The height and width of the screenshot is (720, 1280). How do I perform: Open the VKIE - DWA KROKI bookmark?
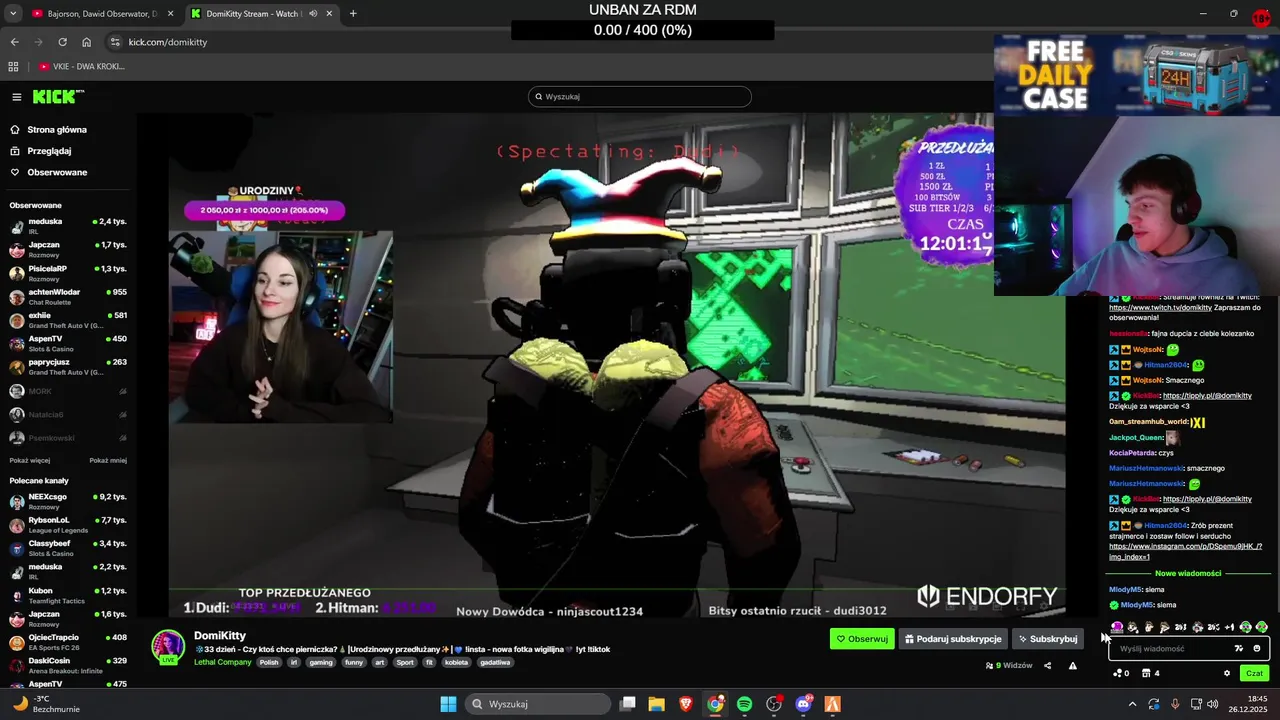coord(82,66)
